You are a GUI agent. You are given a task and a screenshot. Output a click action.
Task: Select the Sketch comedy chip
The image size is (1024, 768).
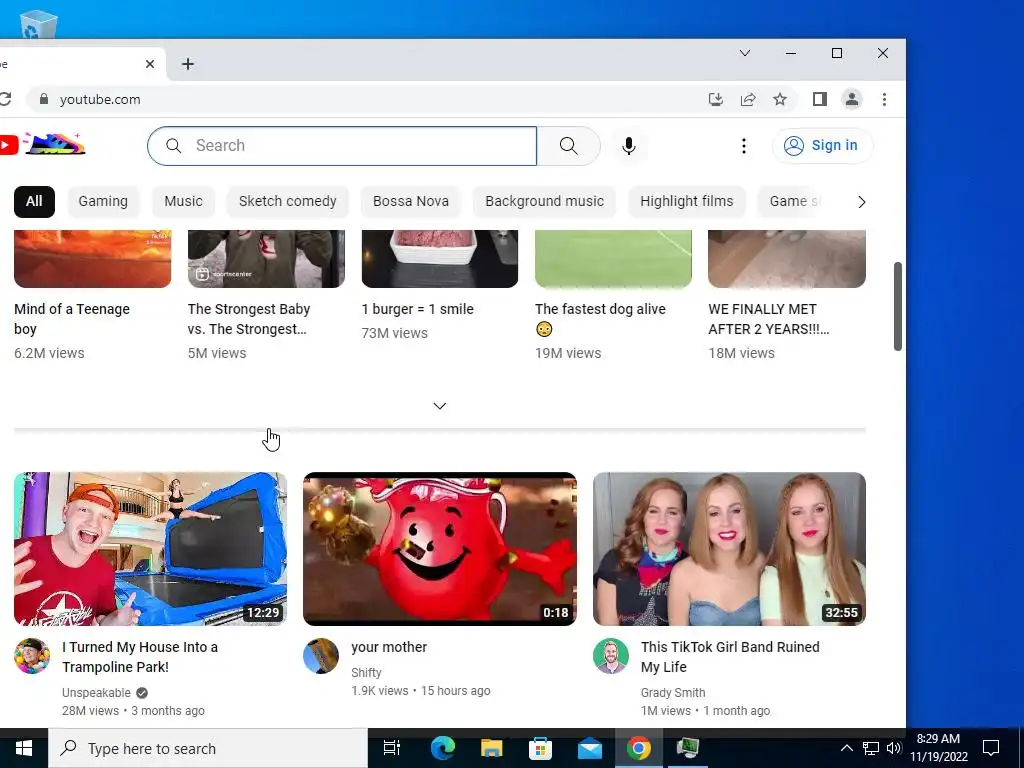coord(287,201)
